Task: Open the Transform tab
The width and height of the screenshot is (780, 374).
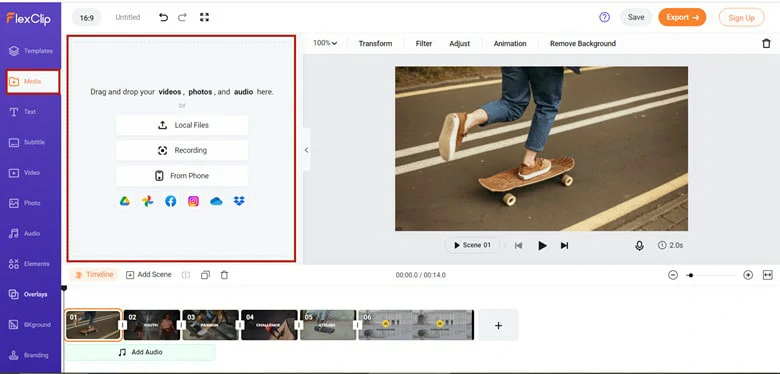Action: (x=375, y=44)
